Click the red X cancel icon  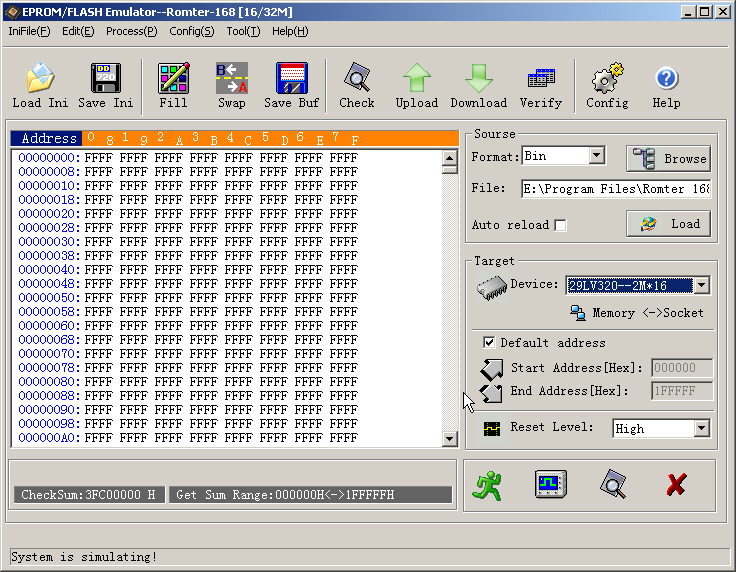(x=676, y=485)
